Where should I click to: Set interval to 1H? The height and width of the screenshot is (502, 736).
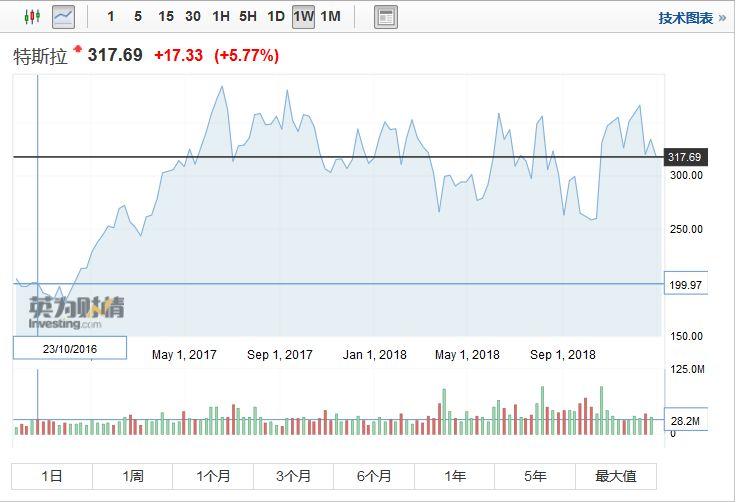pos(221,17)
